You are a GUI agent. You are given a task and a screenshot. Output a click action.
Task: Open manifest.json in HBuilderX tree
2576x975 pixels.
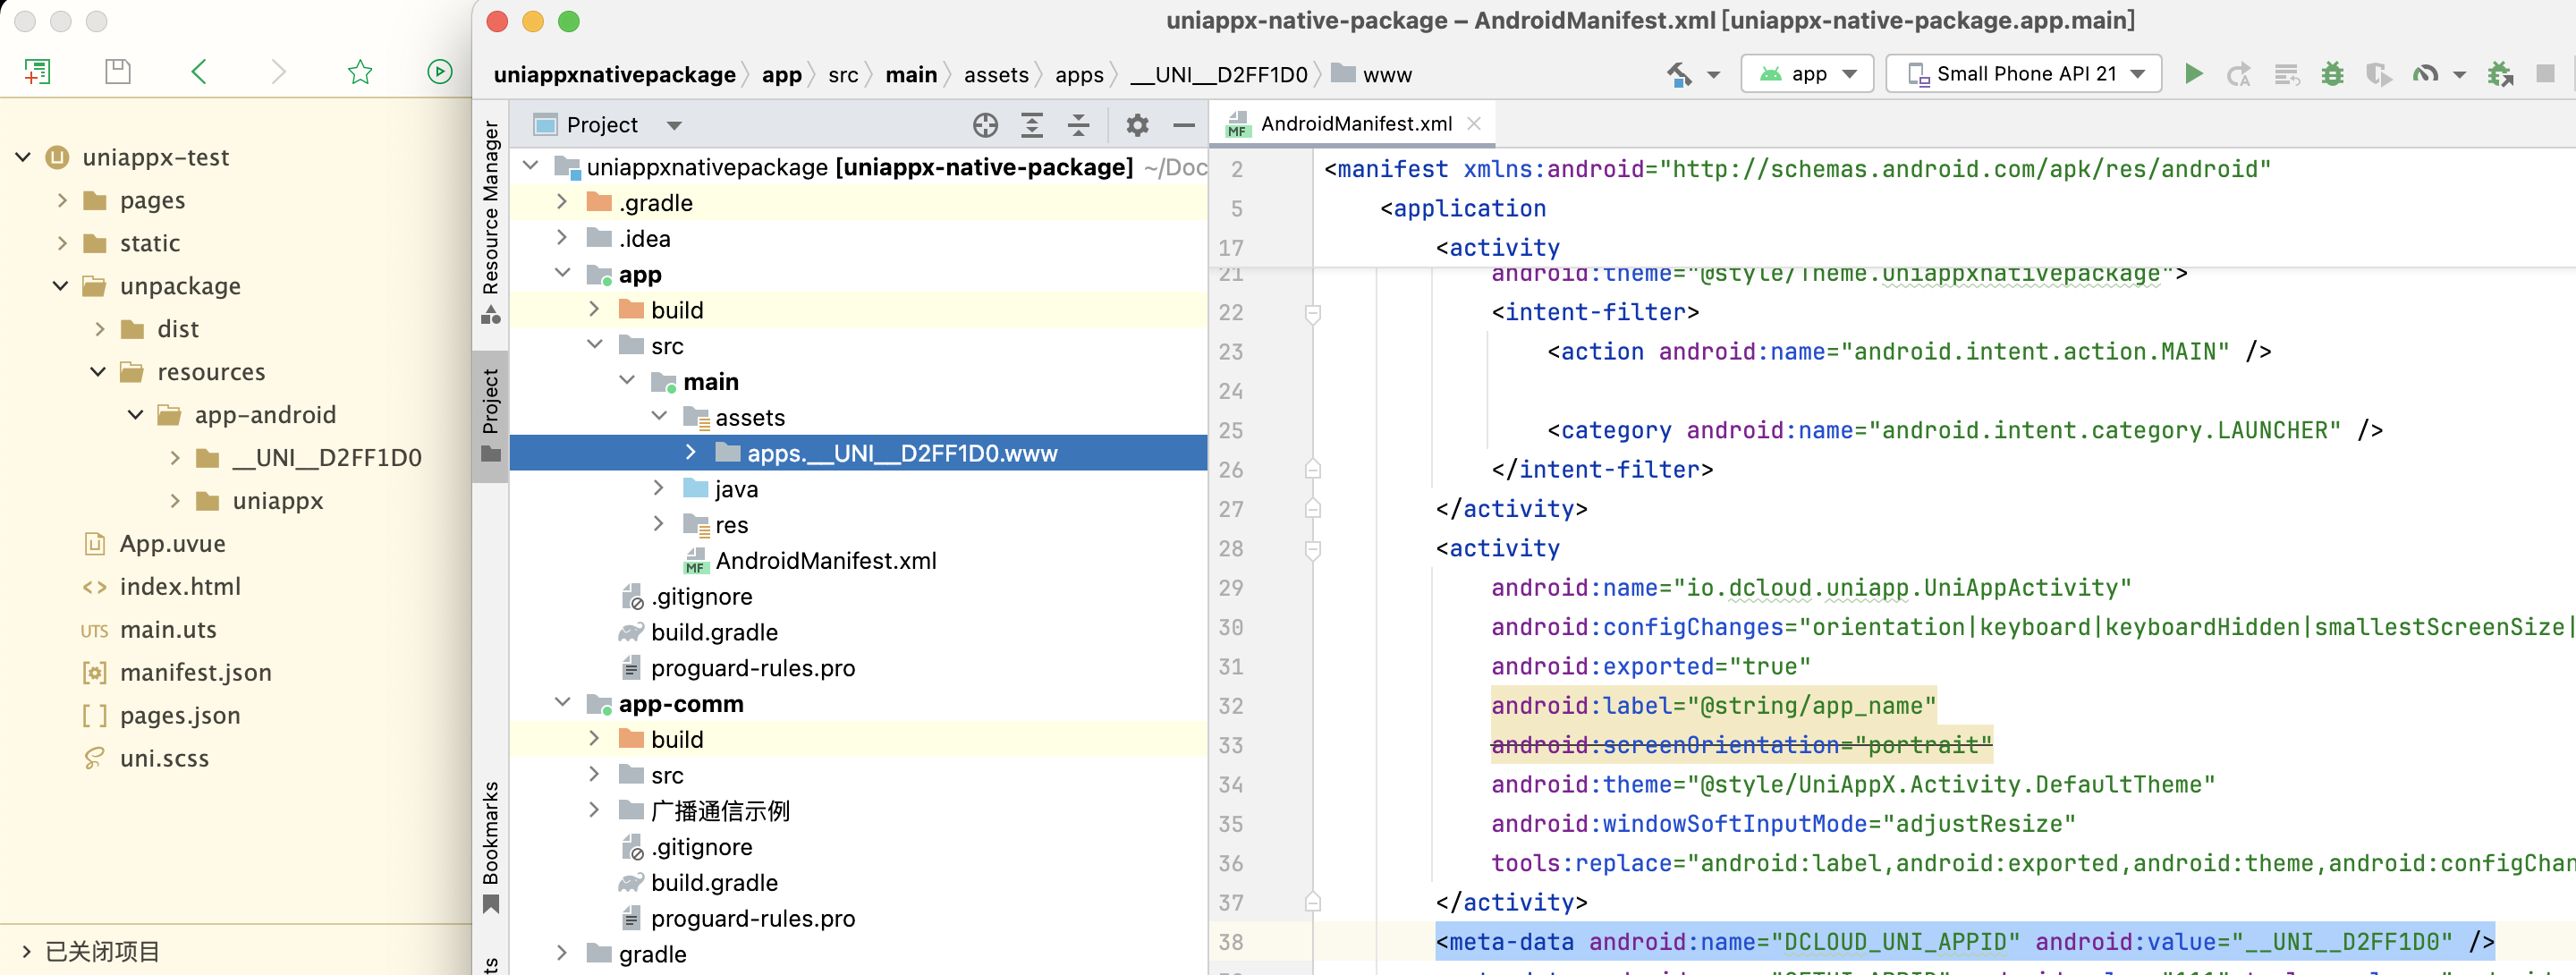[195, 672]
